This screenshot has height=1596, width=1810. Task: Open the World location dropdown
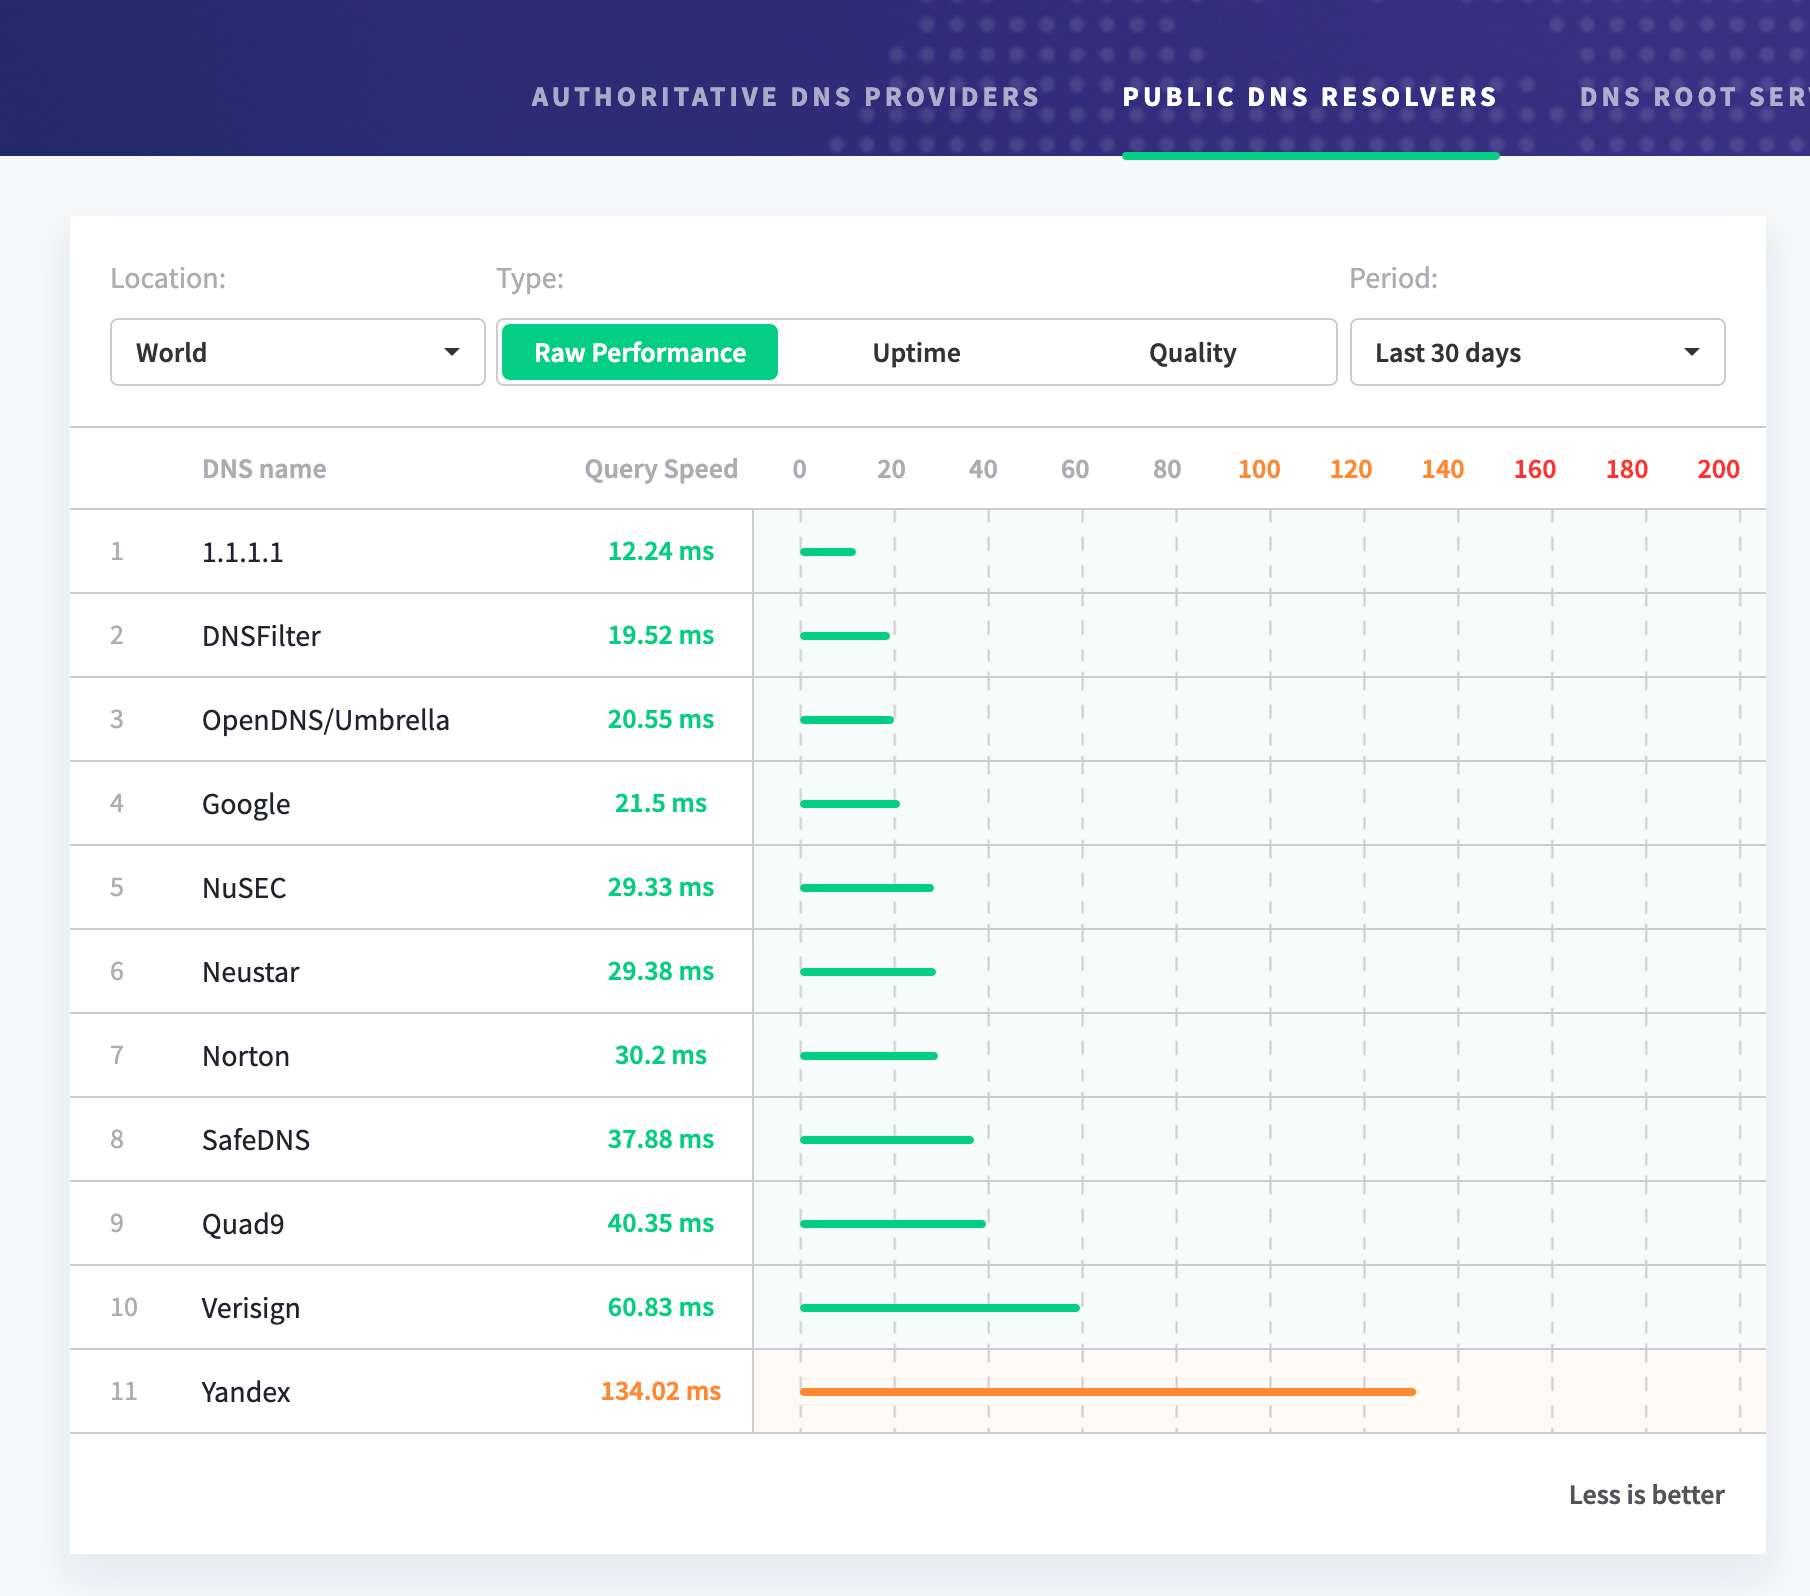coord(298,352)
